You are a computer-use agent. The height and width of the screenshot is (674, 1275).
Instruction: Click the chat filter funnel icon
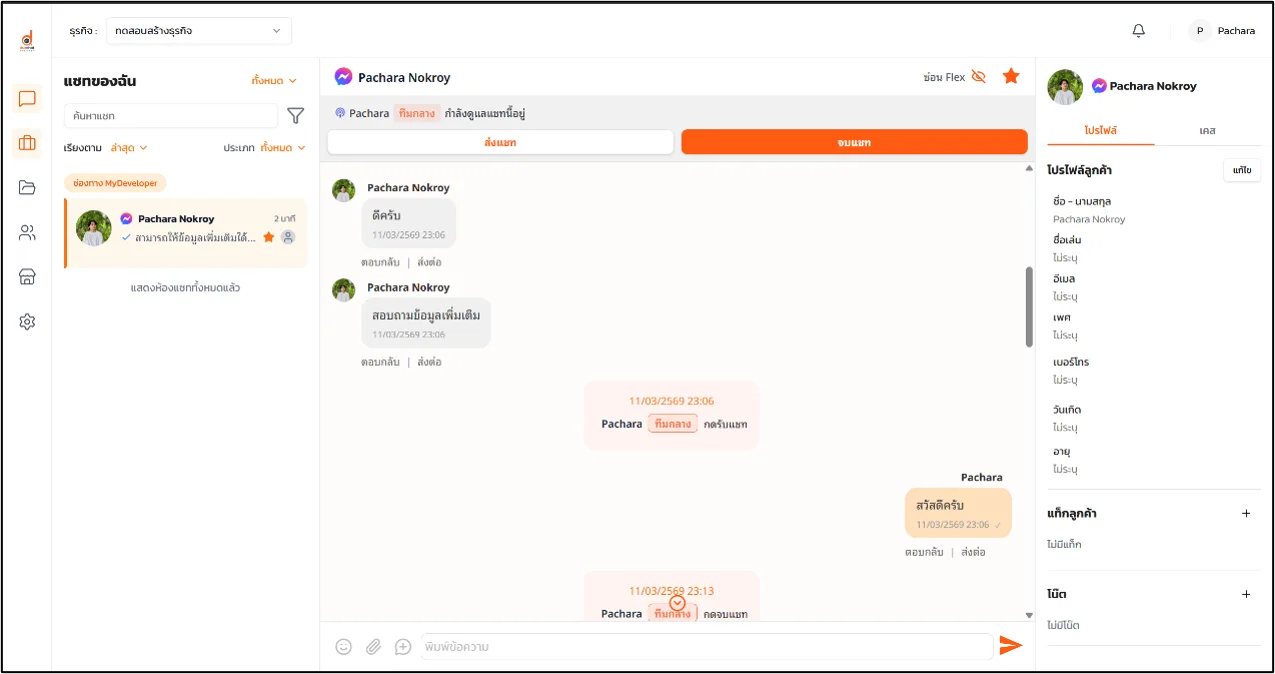295,116
